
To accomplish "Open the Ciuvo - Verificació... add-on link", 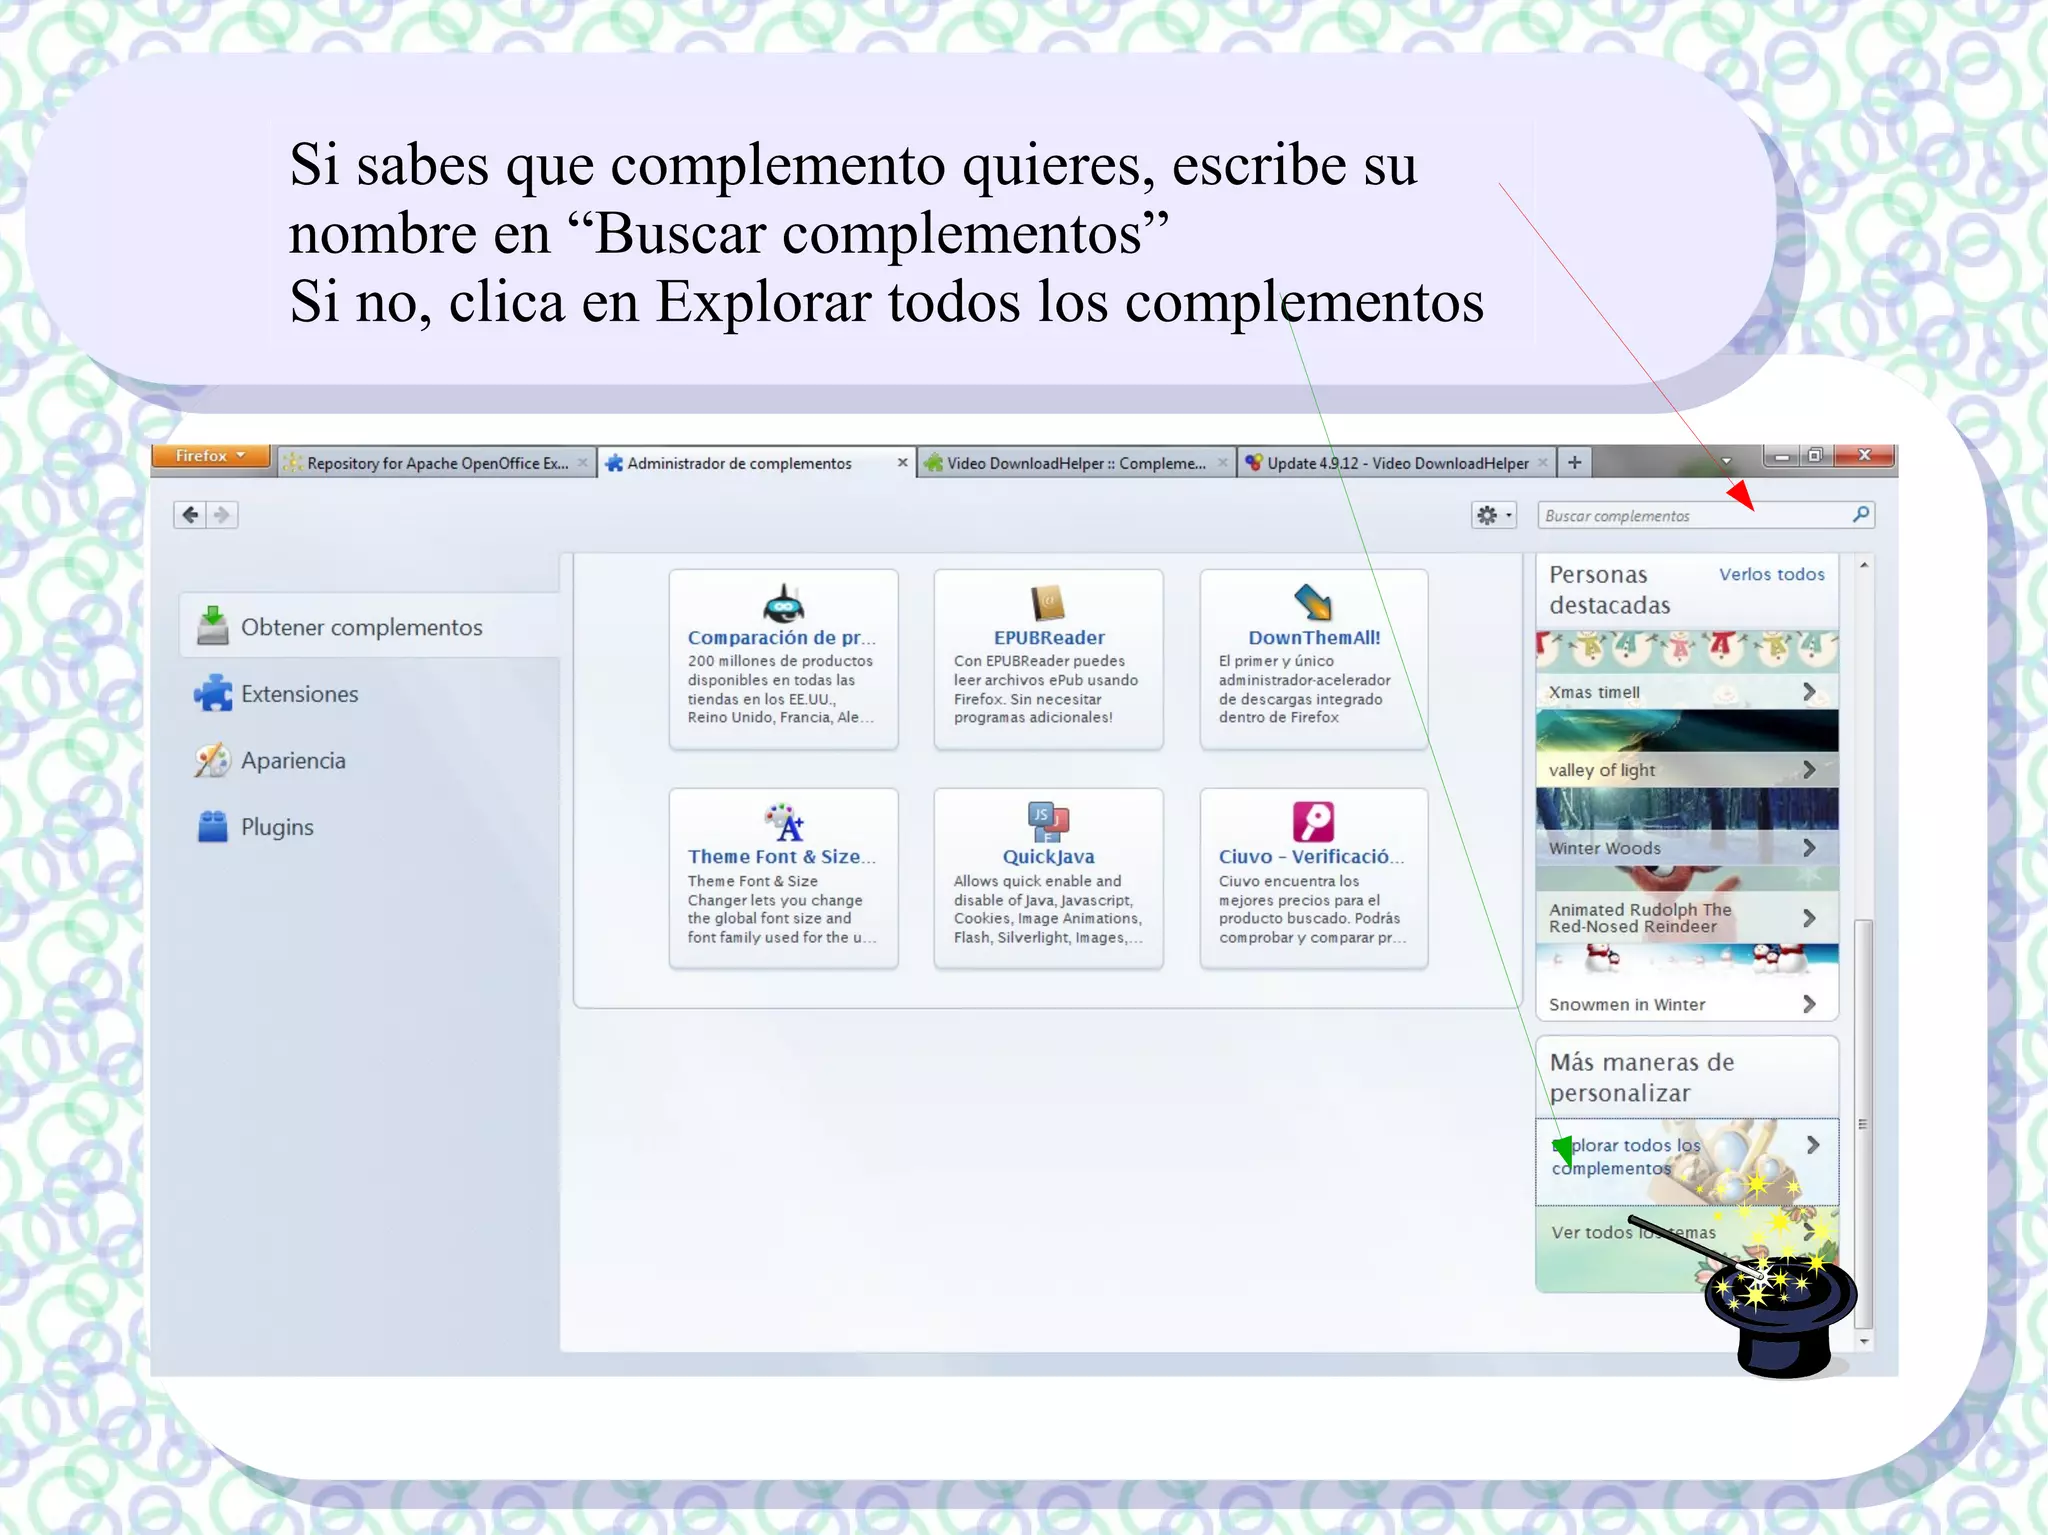I will click(x=1311, y=856).
